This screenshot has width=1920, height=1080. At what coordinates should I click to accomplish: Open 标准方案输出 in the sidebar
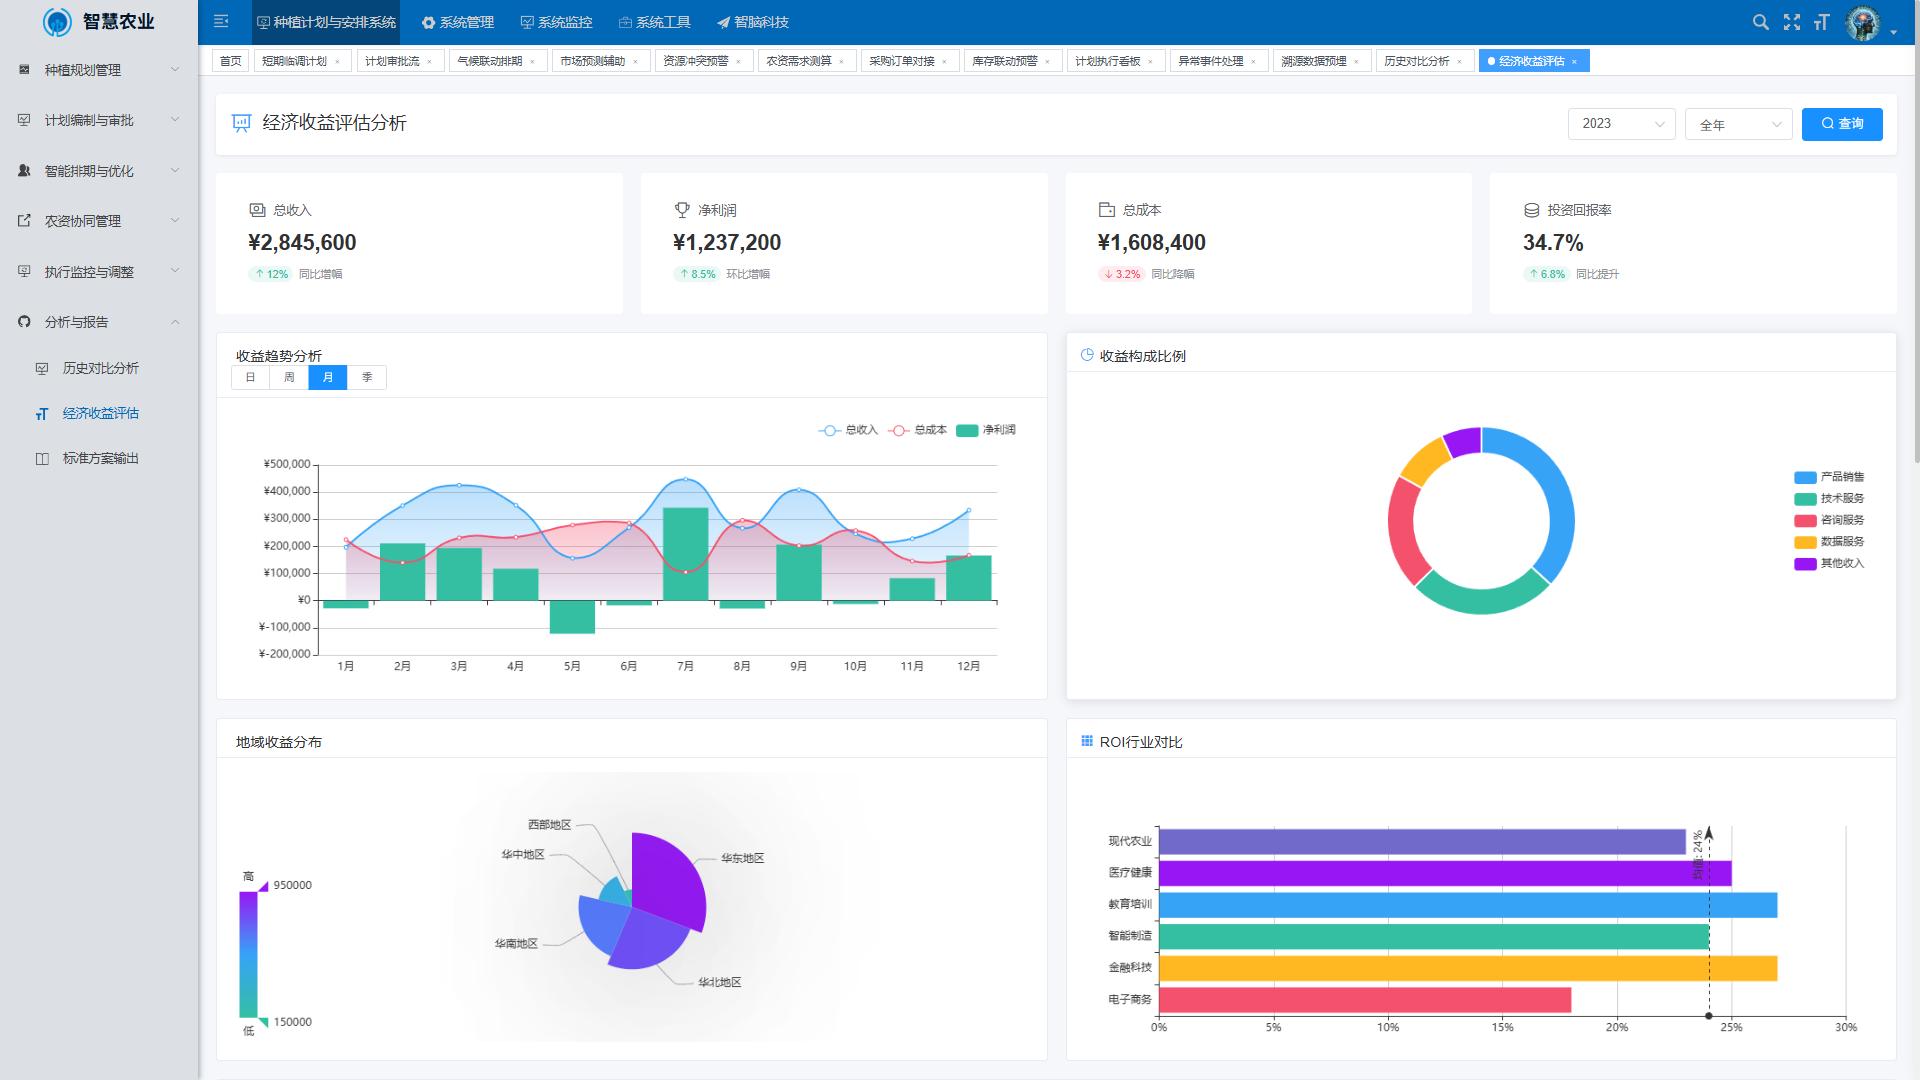click(x=100, y=458)
